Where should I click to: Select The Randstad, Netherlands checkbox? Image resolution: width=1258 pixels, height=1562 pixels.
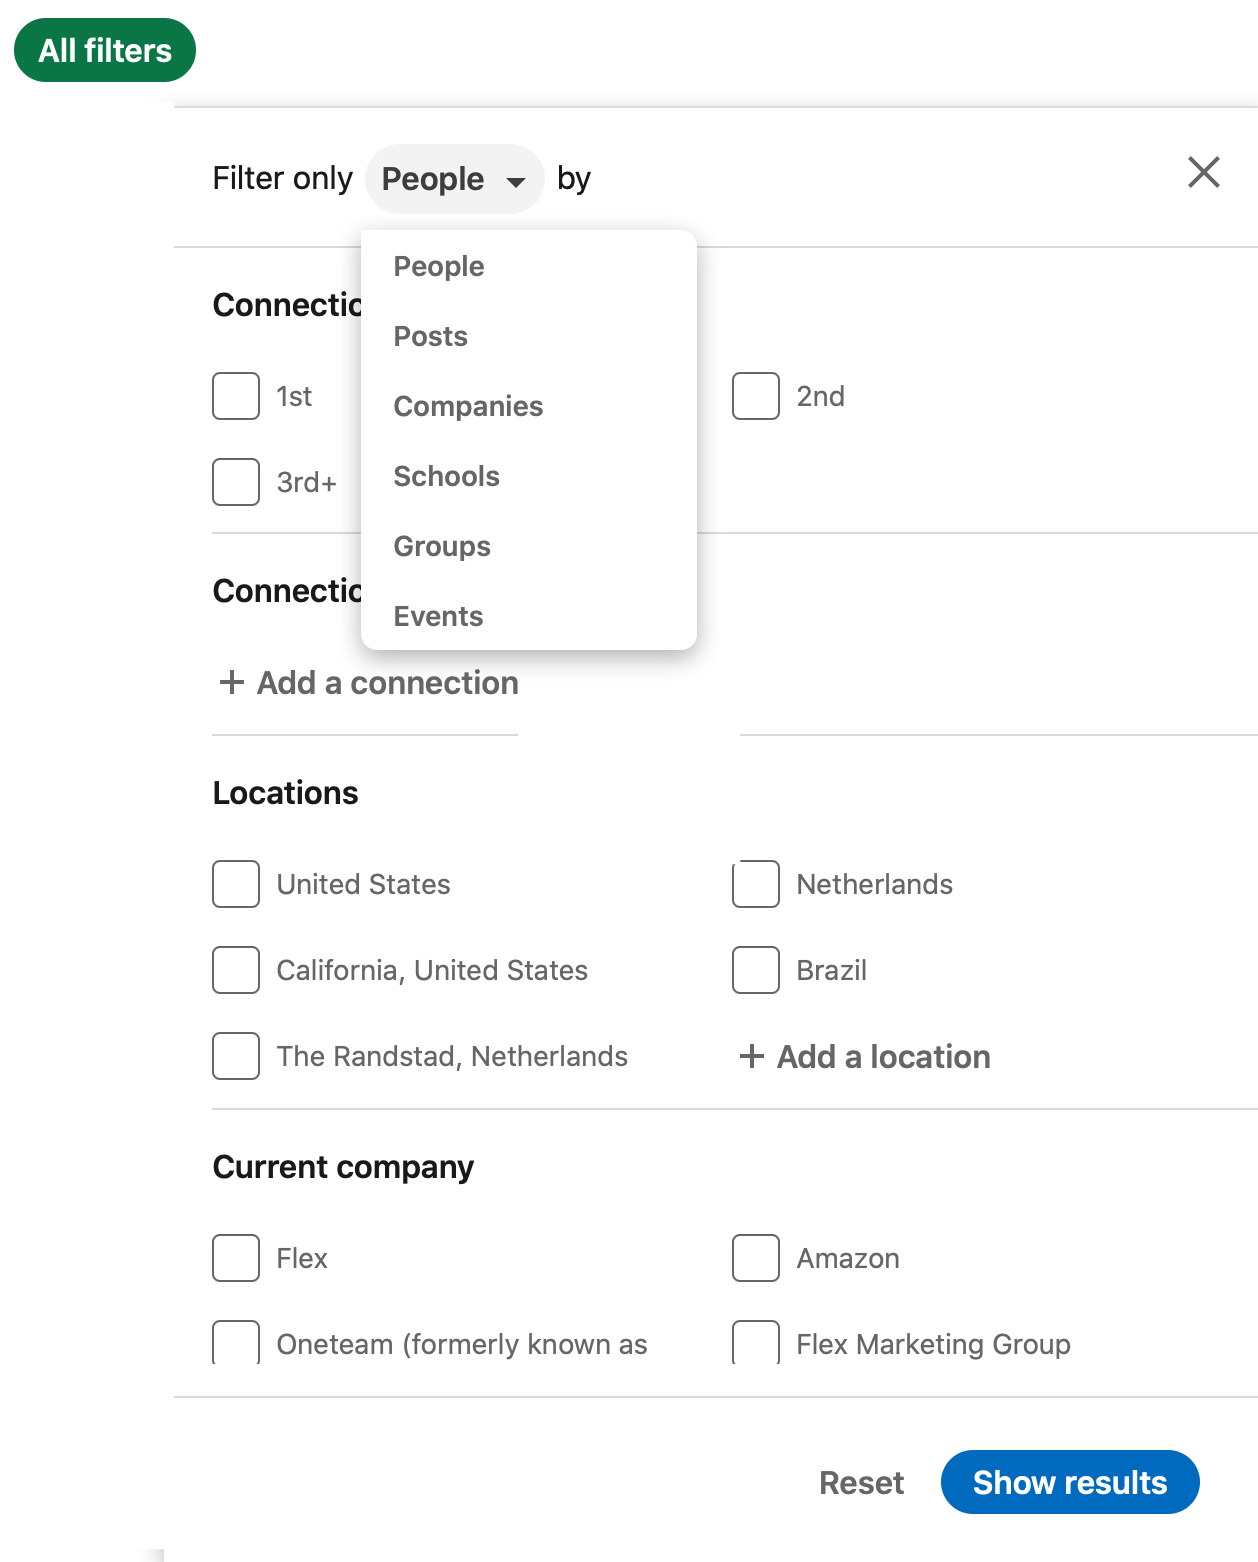point(236,1056)
